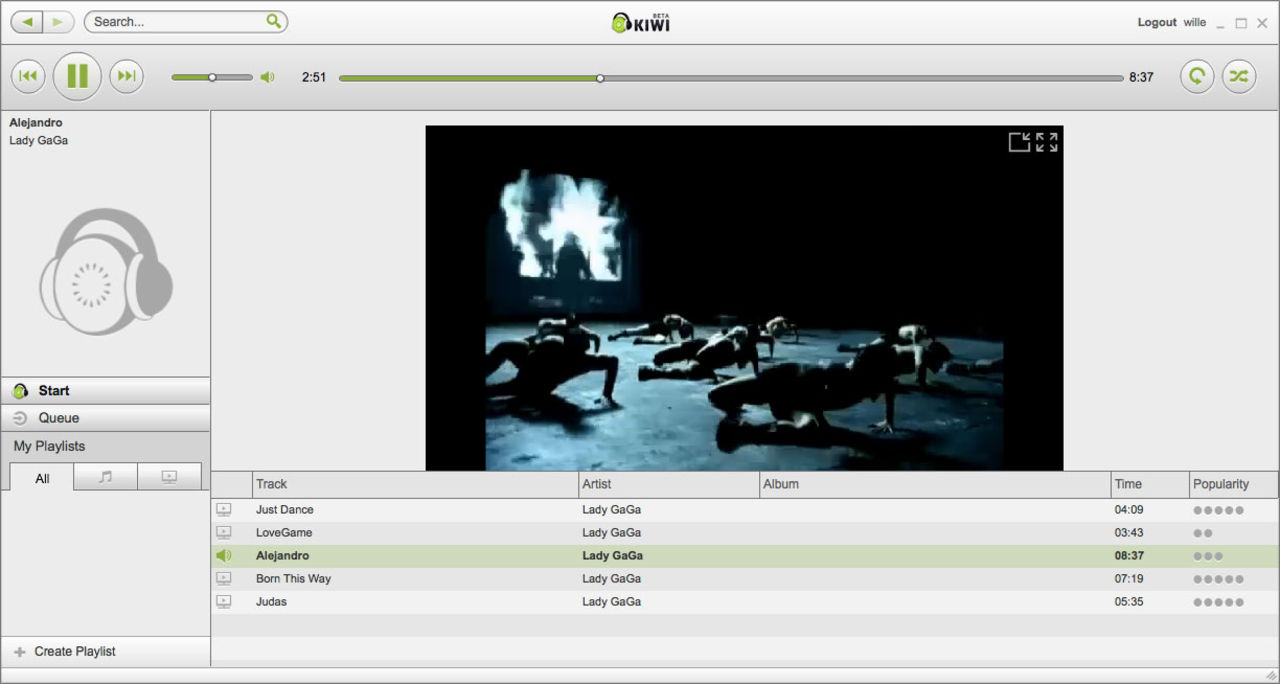
Task: Toggle repeat mode
Action: [x=1196, y=77]
